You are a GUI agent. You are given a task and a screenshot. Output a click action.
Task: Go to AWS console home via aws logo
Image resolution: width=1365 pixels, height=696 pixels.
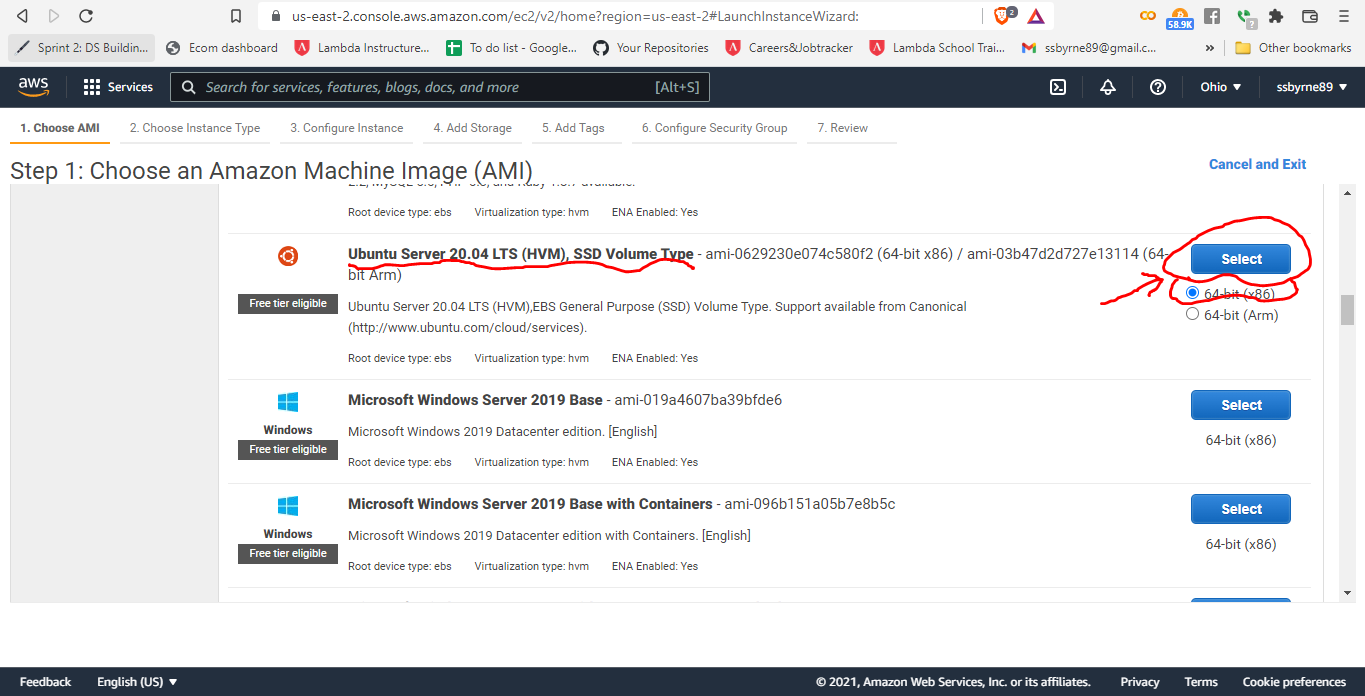click(34, 87)
